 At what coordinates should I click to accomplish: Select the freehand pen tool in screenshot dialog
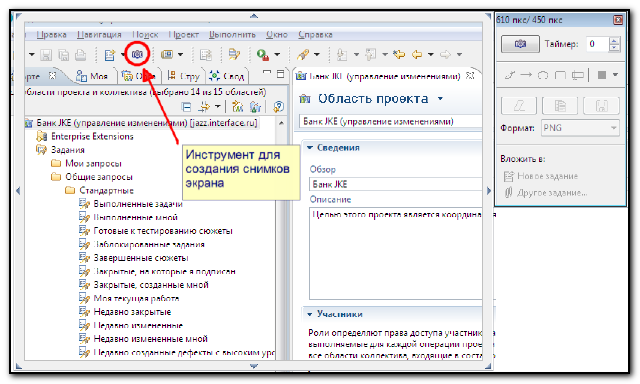510,75
